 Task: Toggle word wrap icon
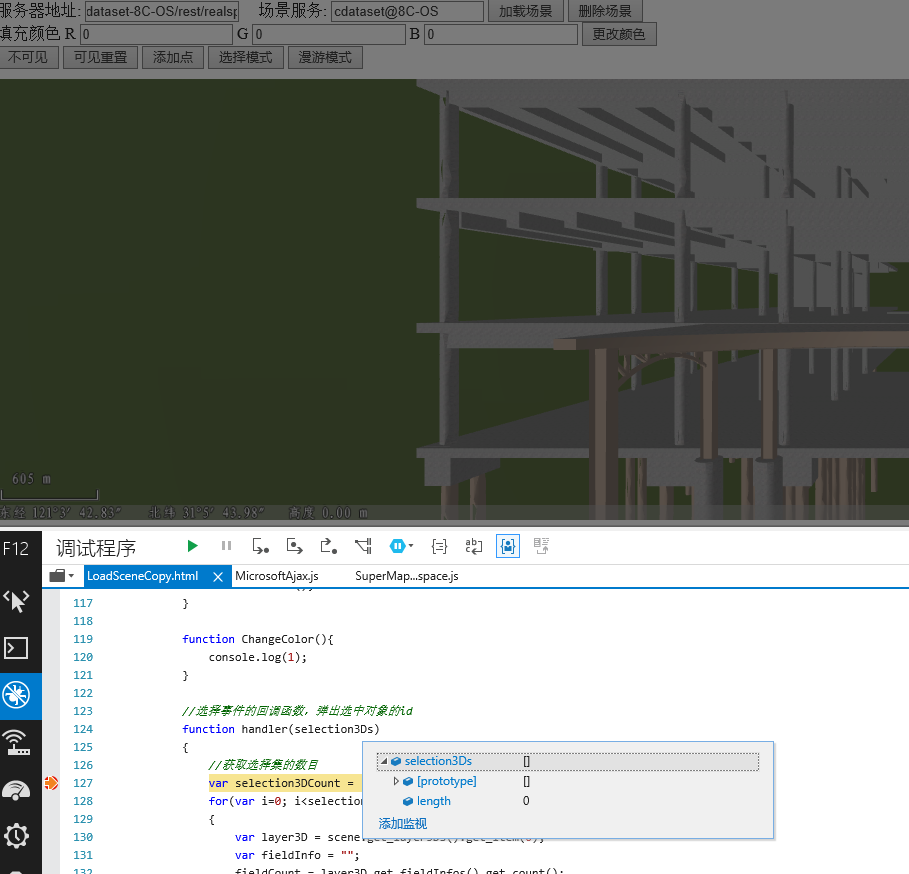coord(474,546)
